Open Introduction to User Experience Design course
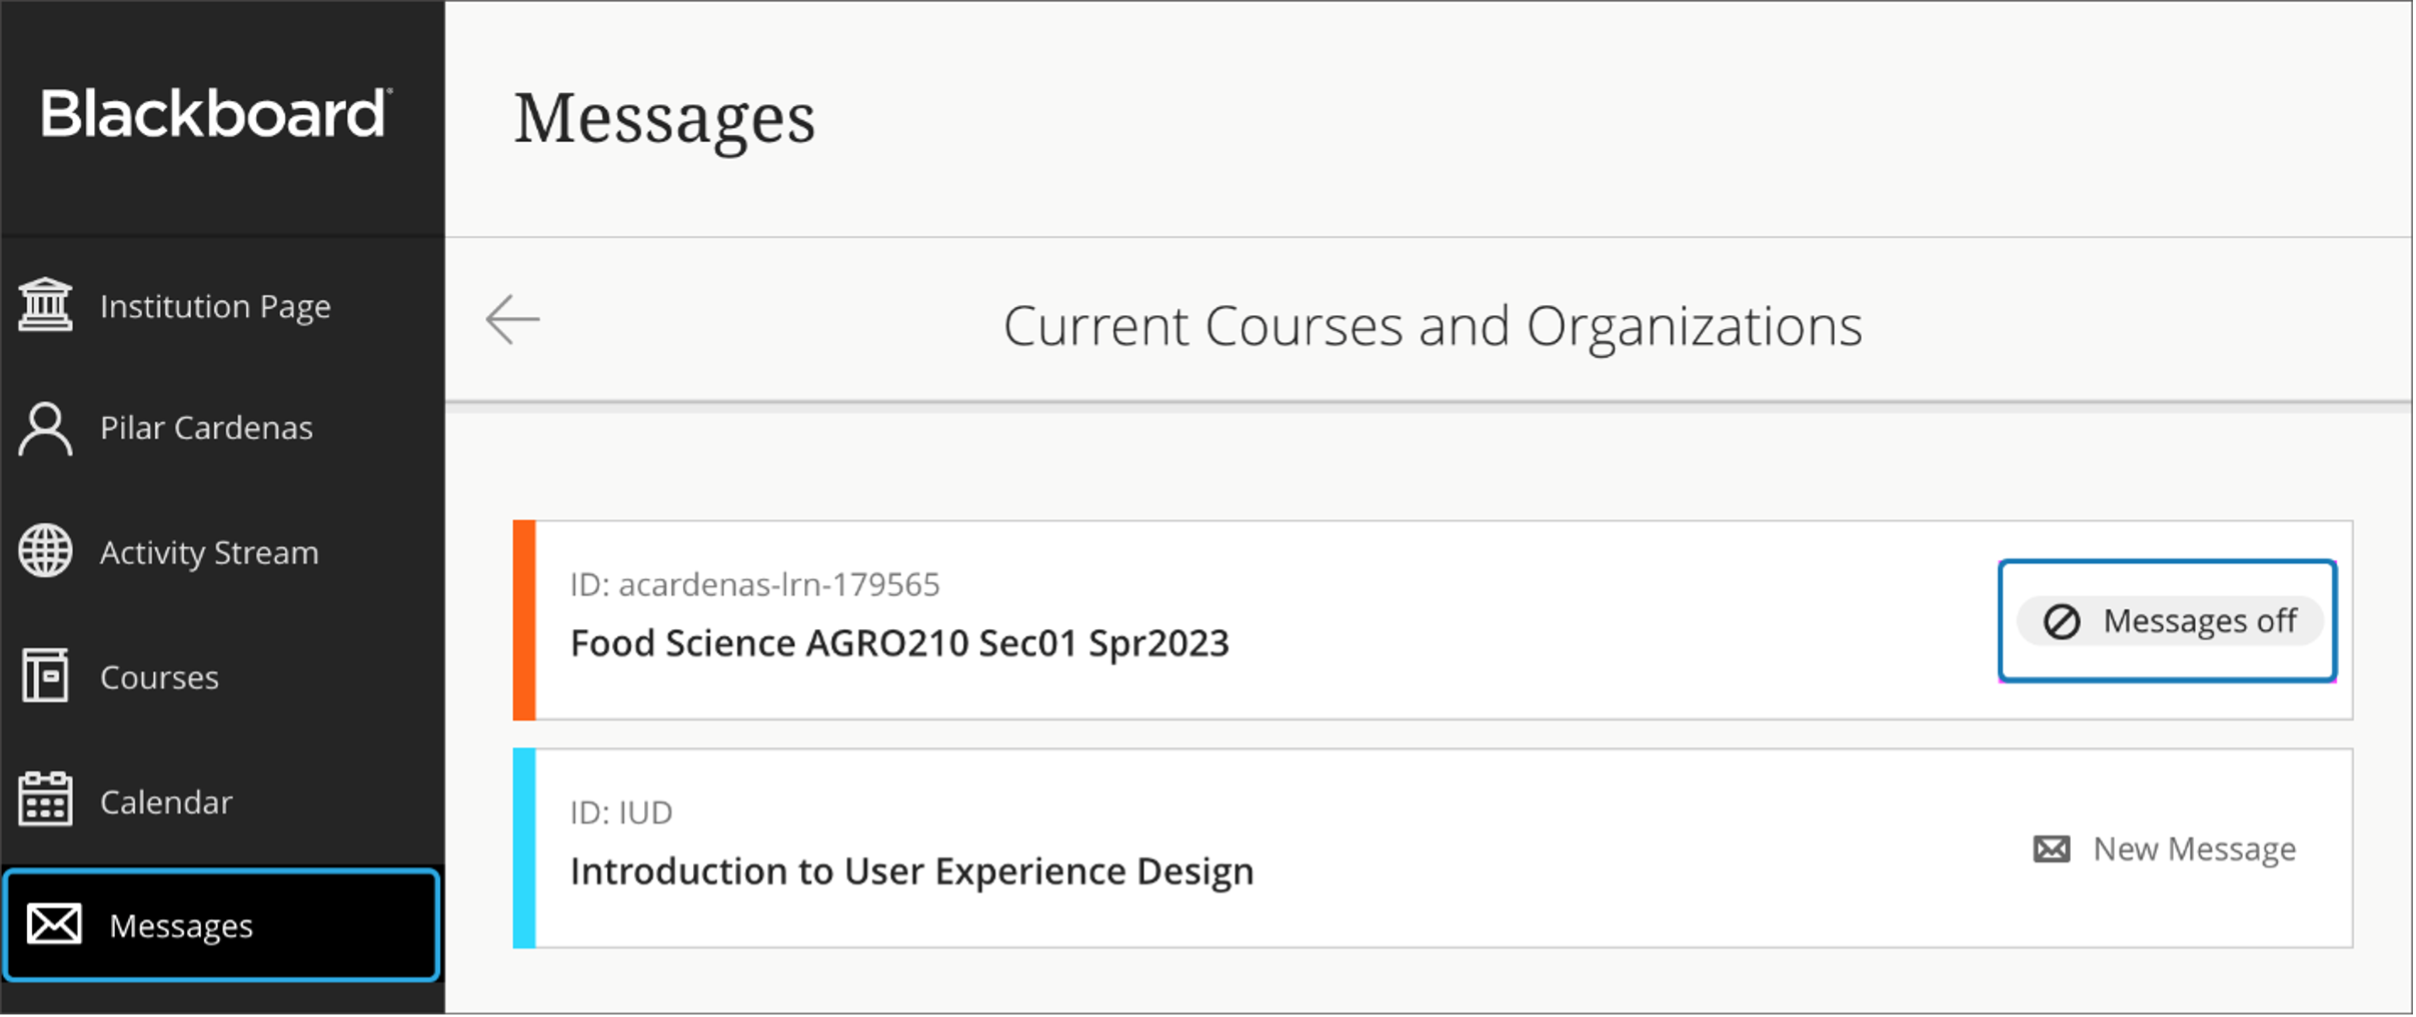2416x1017 pixels. [911, 871]
